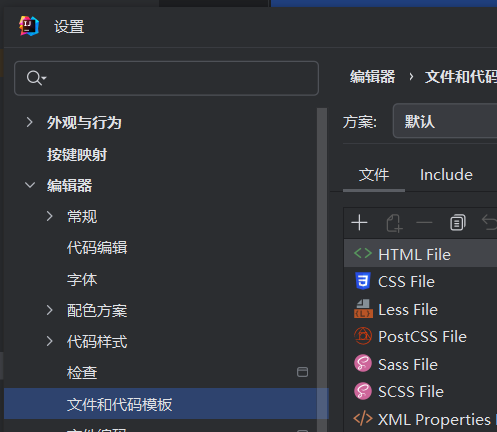
Task: Open 字体 settings page
Action: [x=82, y=279]
